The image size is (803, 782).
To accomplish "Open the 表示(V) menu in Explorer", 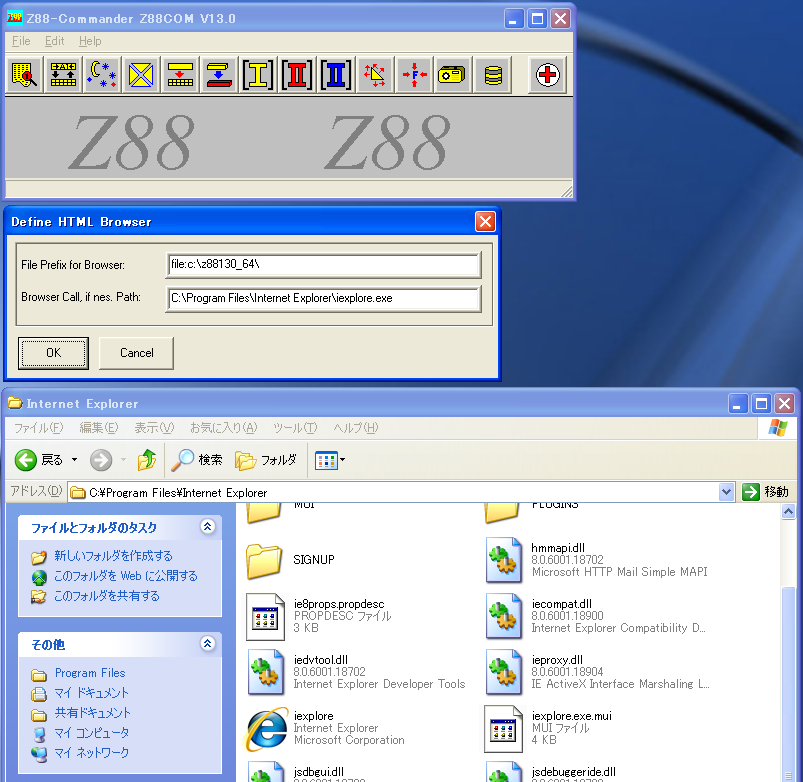I will [x=154, y=428].
